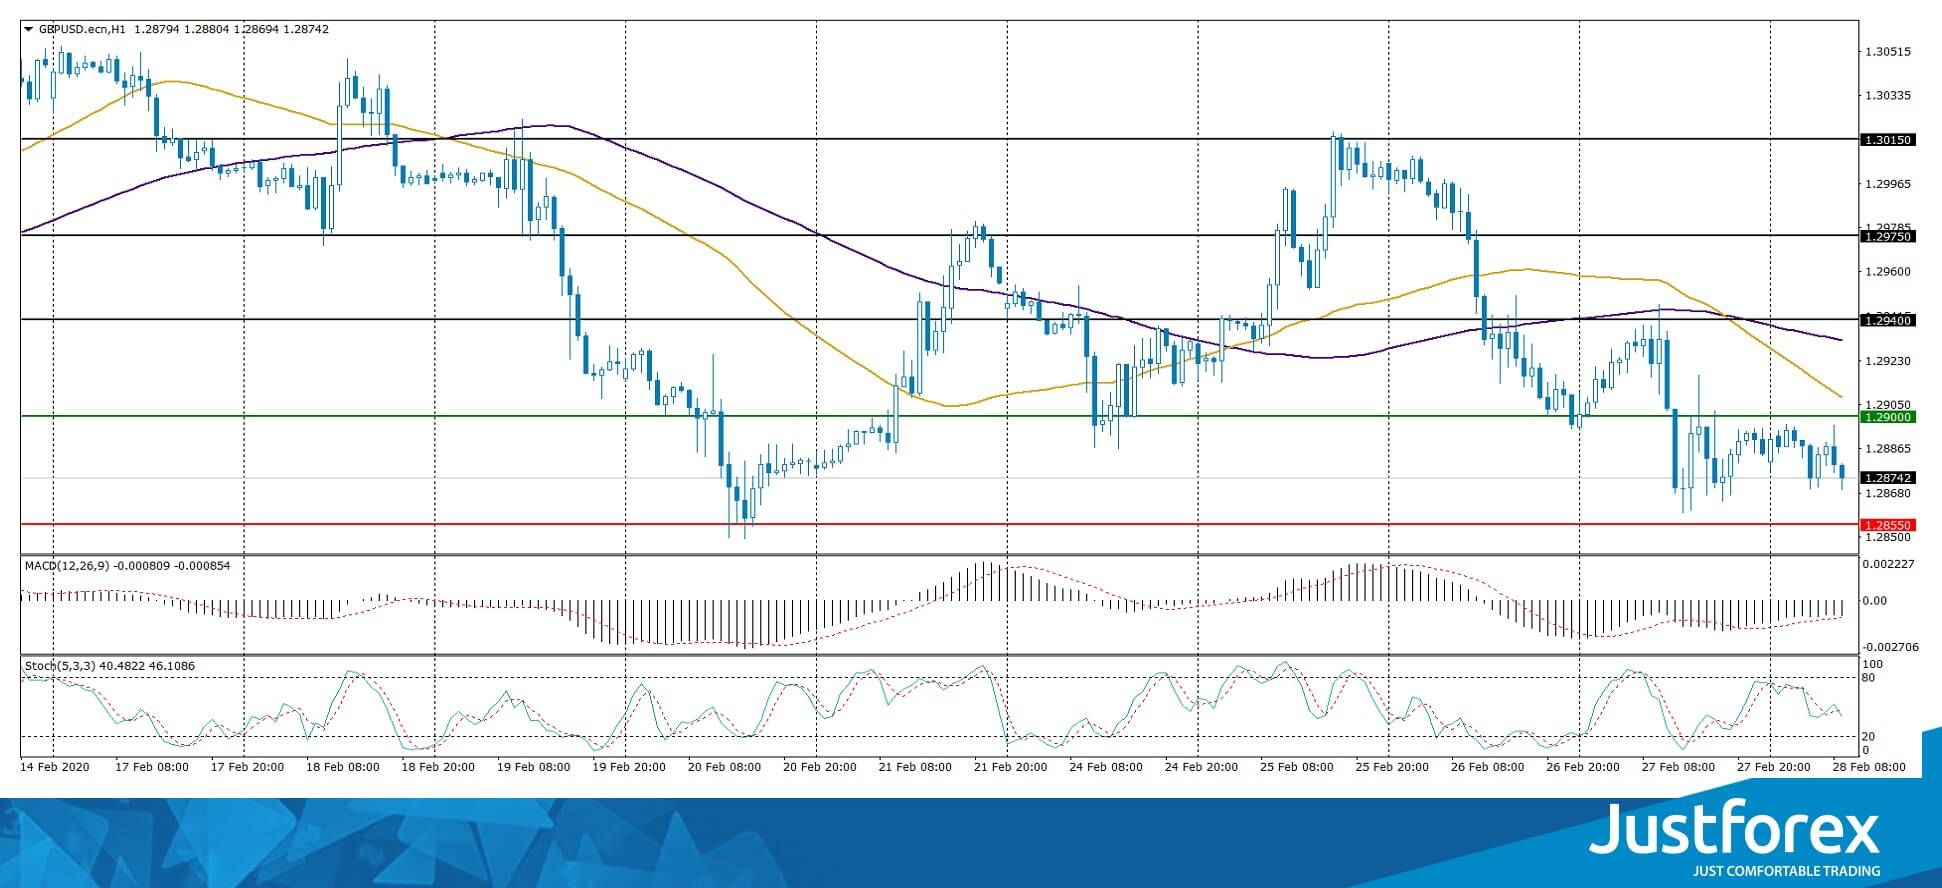
Task: Click the red 1.28550 level label
Action: 1887,525
